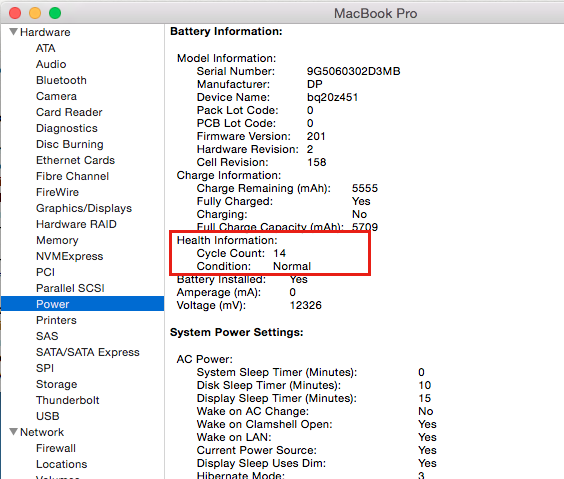Select Hardware RAID in the sidebar
564x479 pixels.
click(76, 224)
